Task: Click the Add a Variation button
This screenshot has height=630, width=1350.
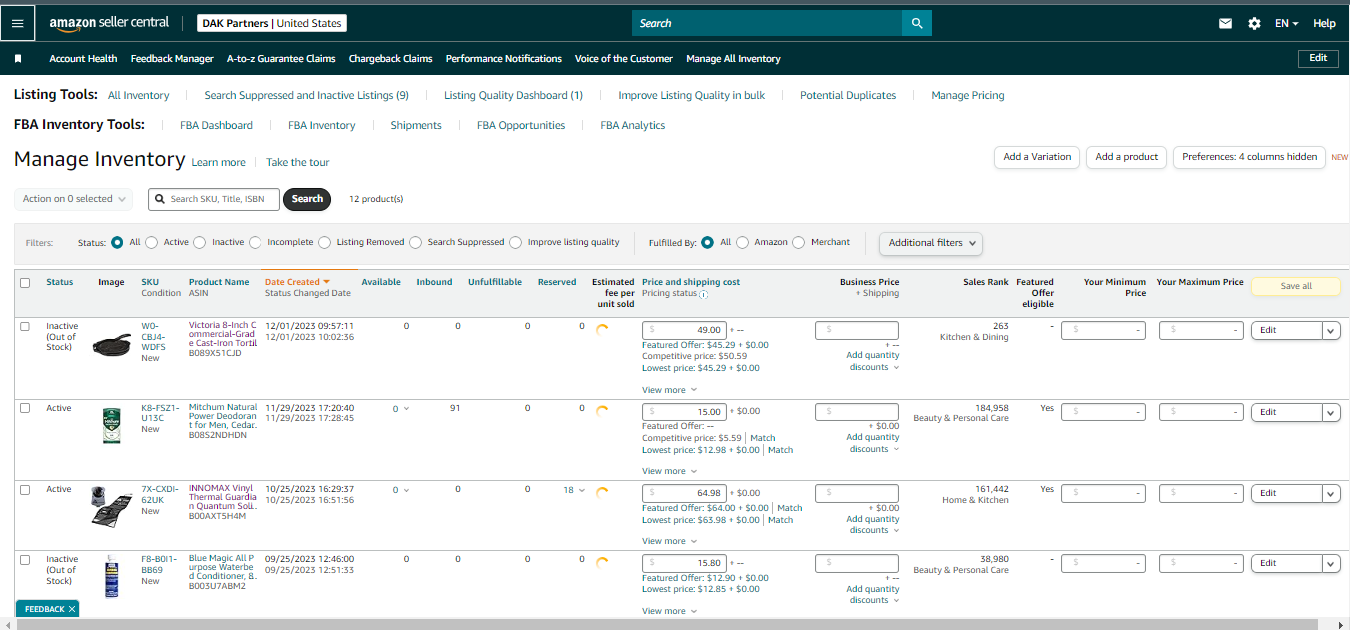Action: click(1037, 157)
